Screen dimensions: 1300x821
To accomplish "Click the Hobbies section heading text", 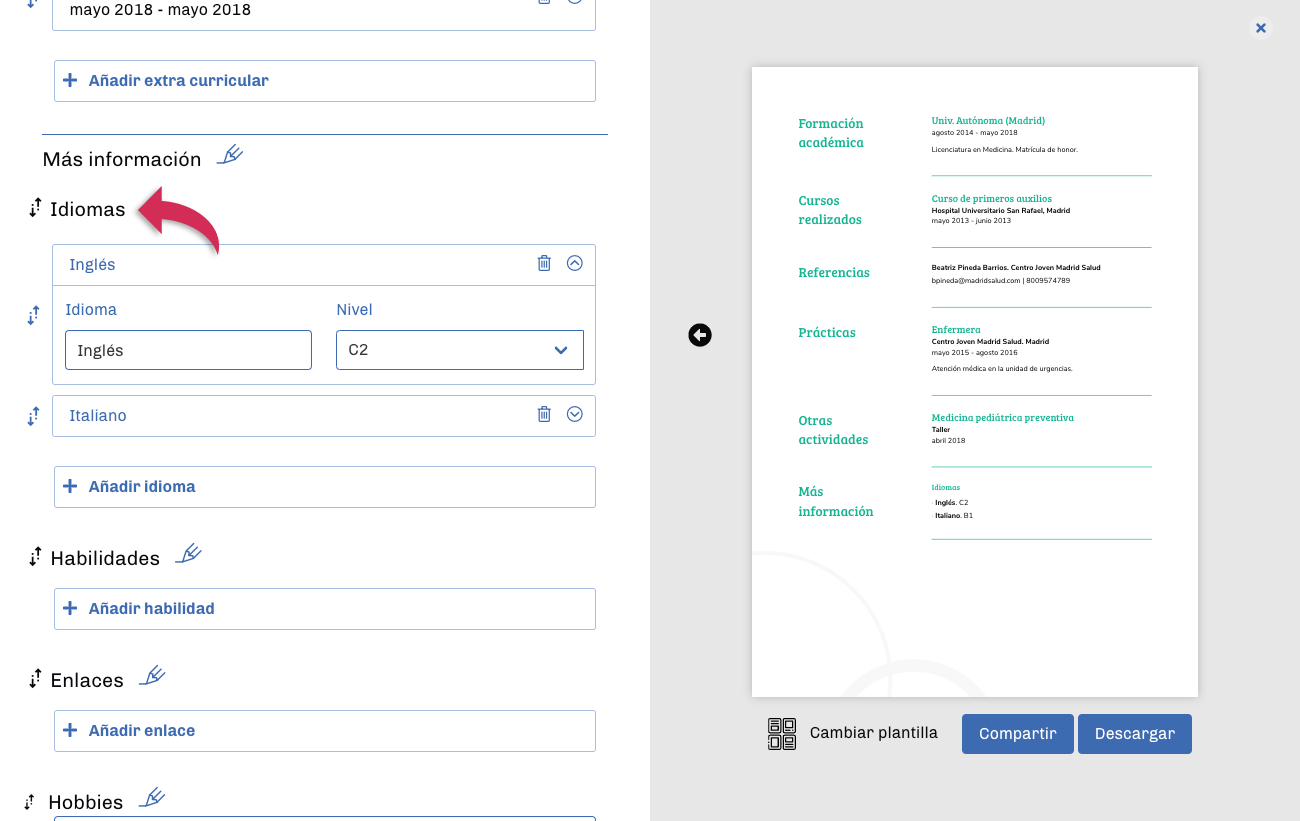I will (x=86, y=802).
